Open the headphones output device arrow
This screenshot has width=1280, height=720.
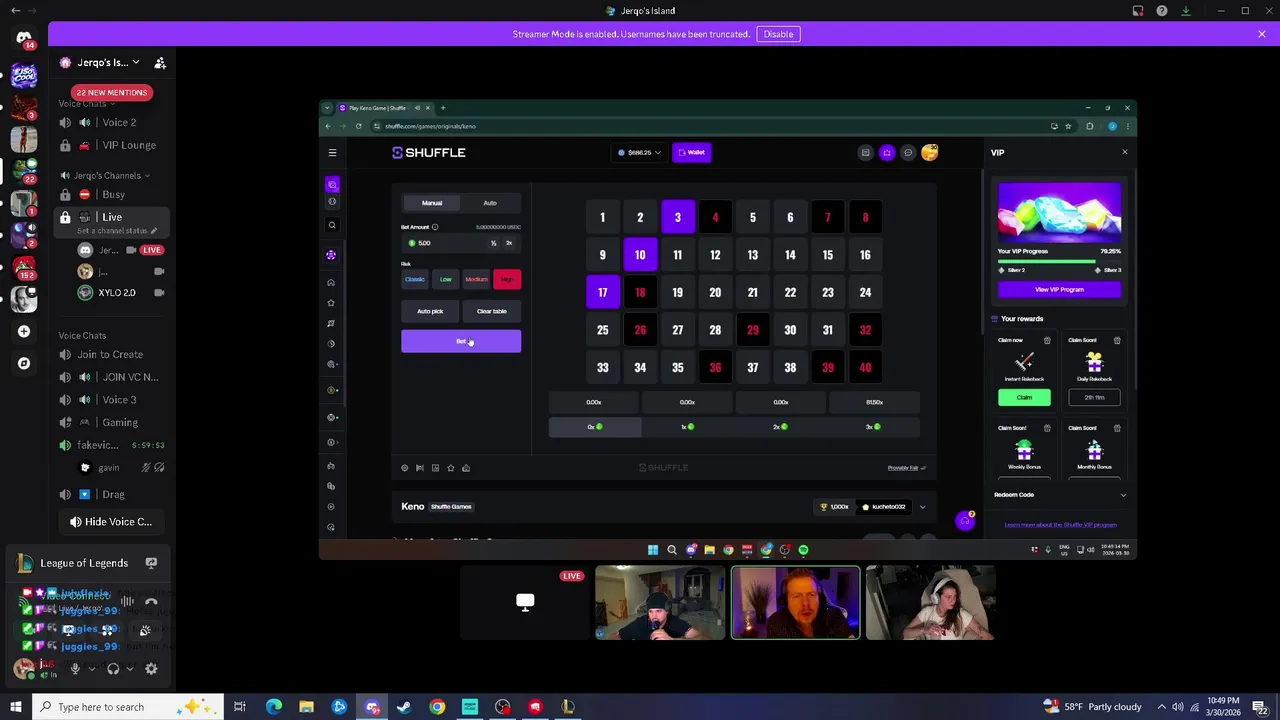130,669
